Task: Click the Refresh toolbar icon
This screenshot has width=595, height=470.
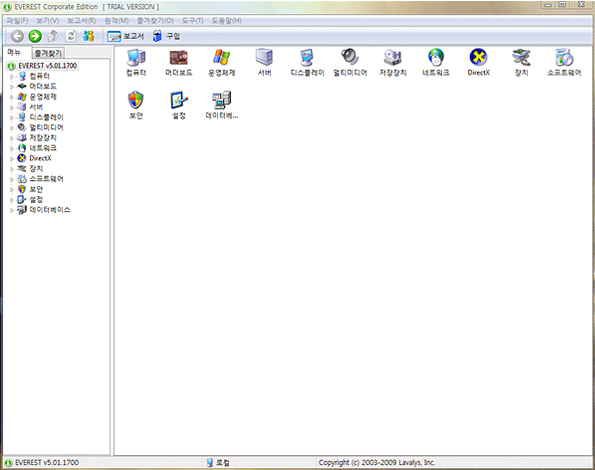Action: (71, 36)
